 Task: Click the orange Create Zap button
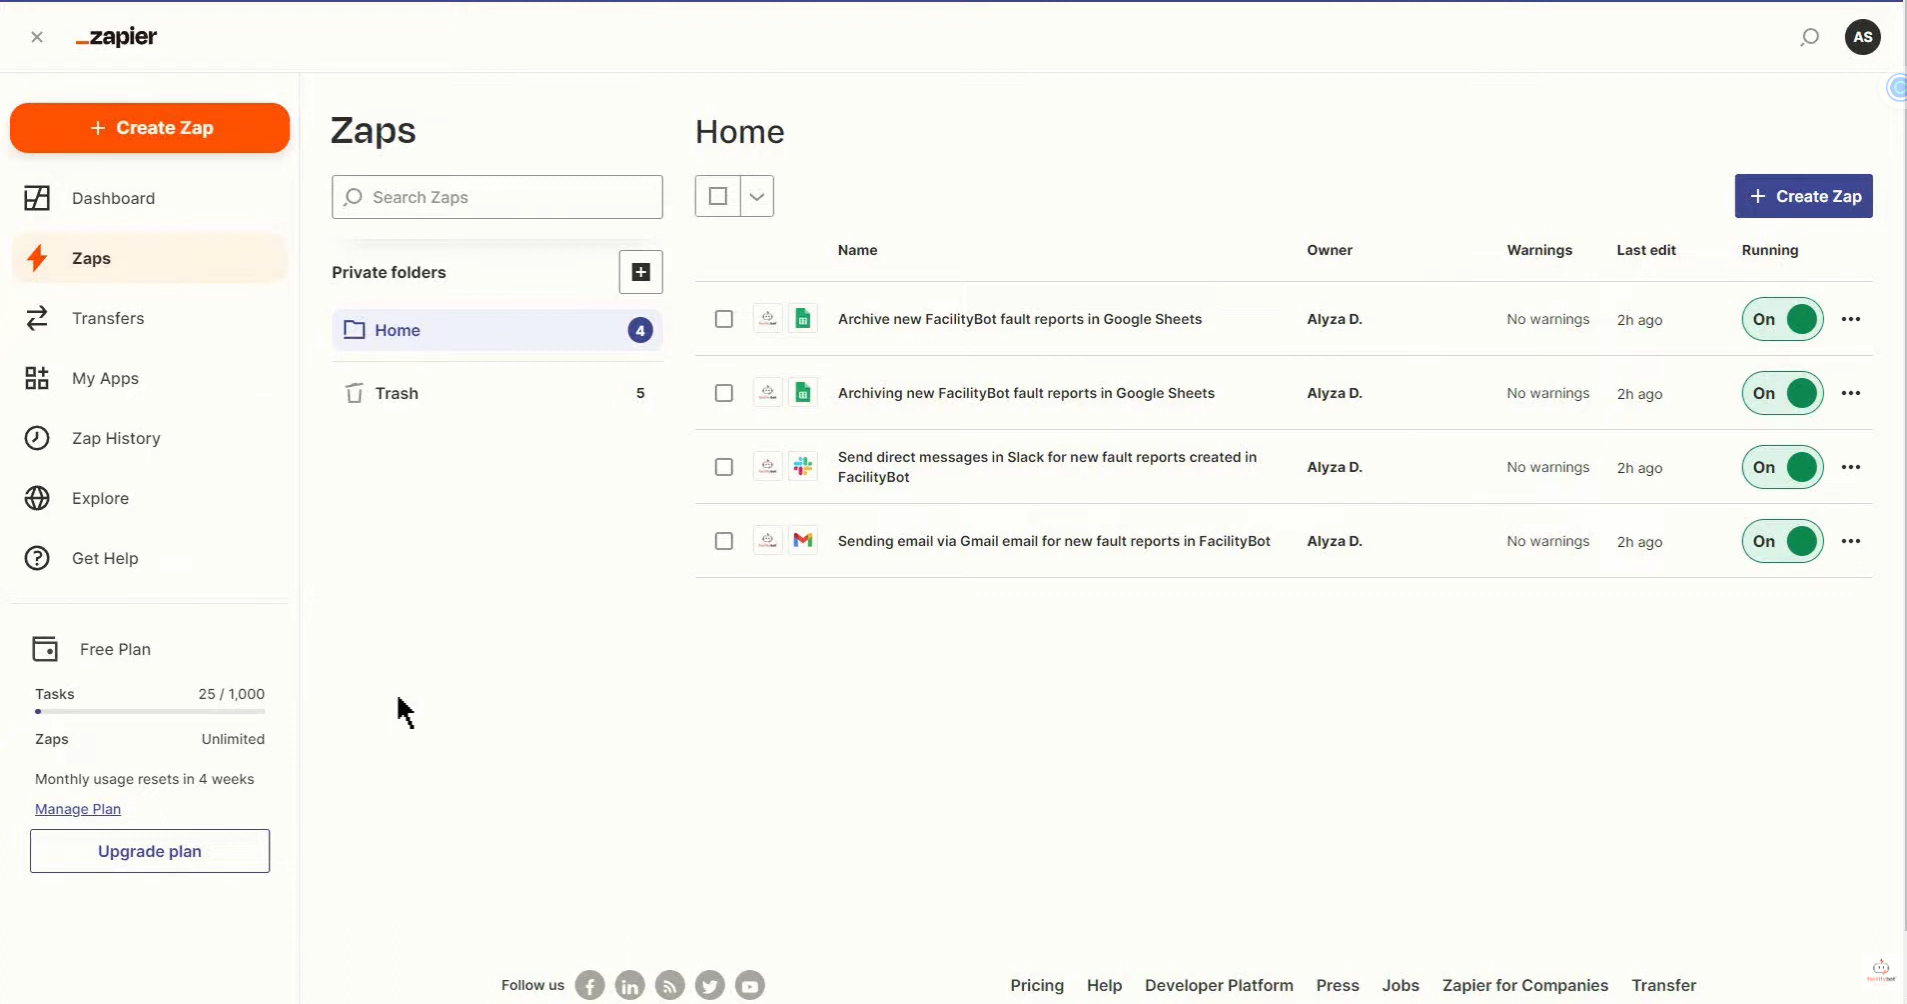point(150,128)
